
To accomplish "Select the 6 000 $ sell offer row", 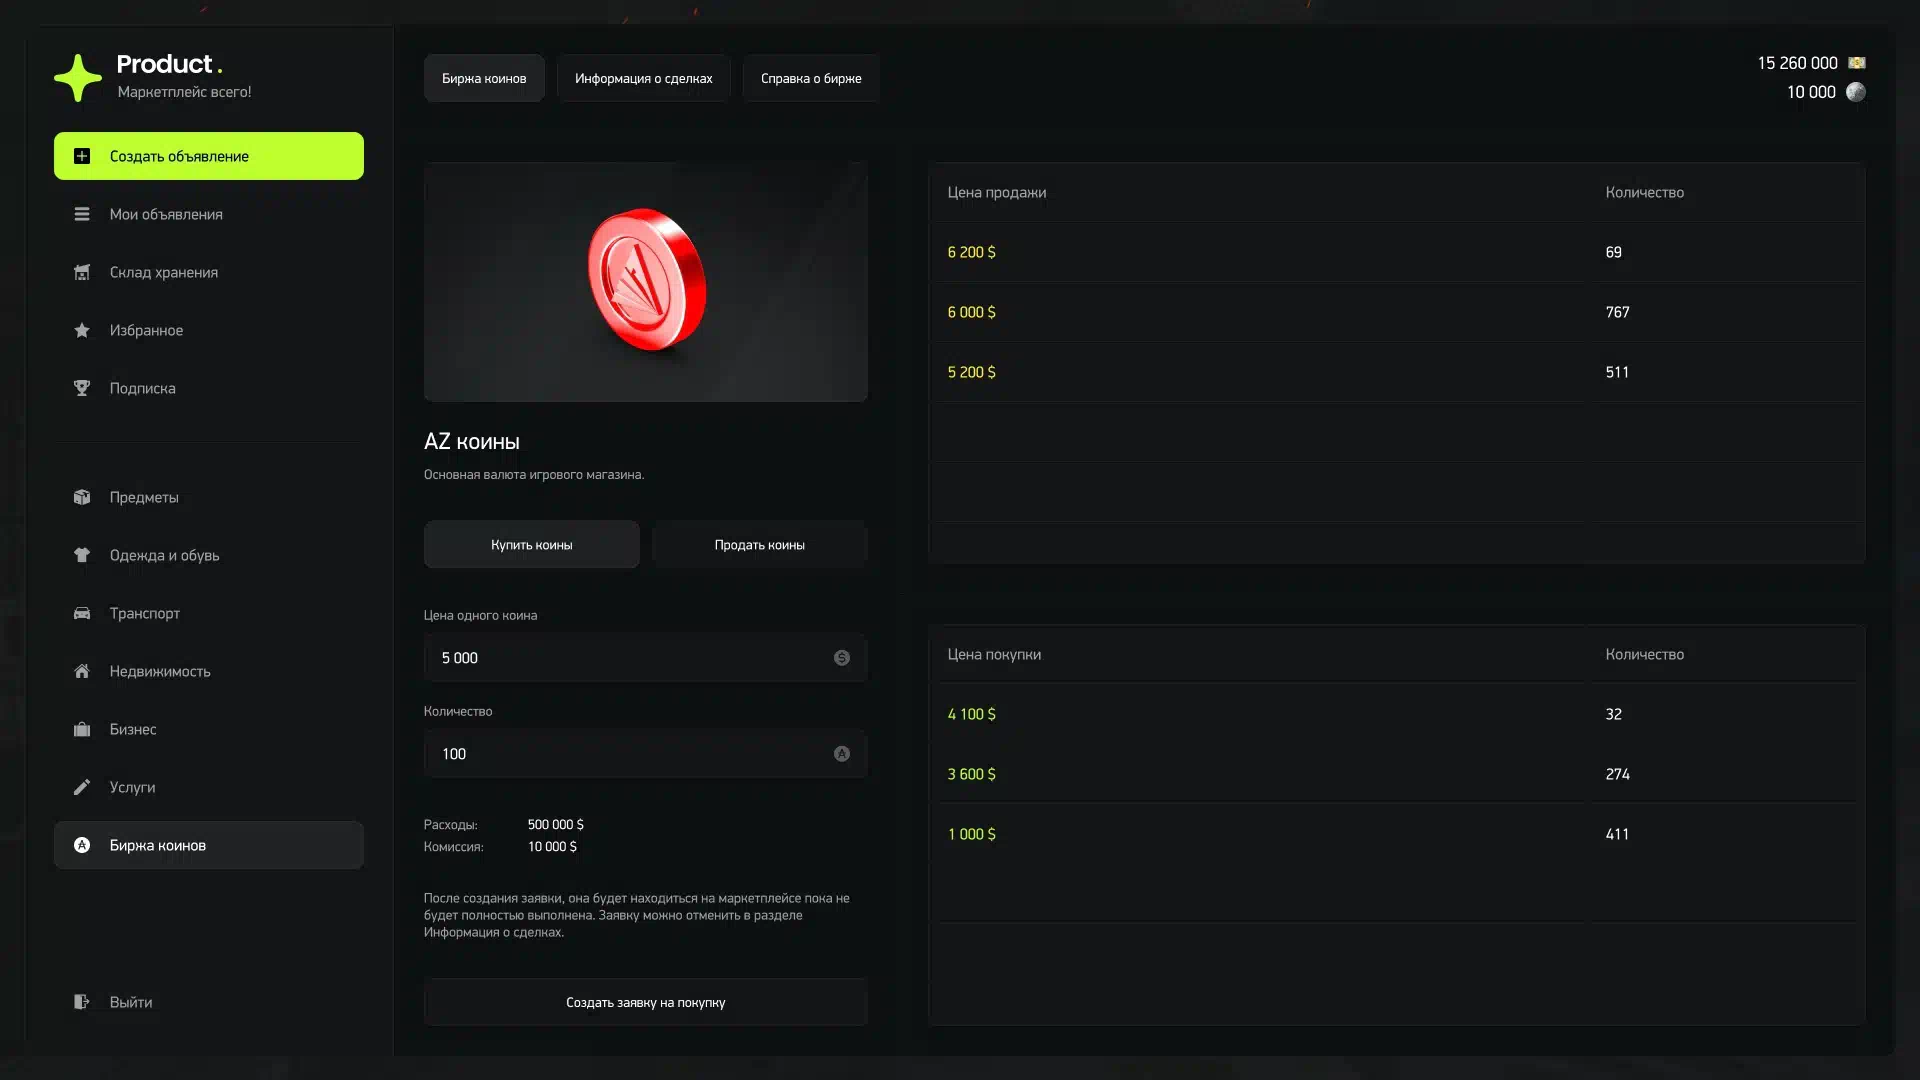I will pos(1396,312).
